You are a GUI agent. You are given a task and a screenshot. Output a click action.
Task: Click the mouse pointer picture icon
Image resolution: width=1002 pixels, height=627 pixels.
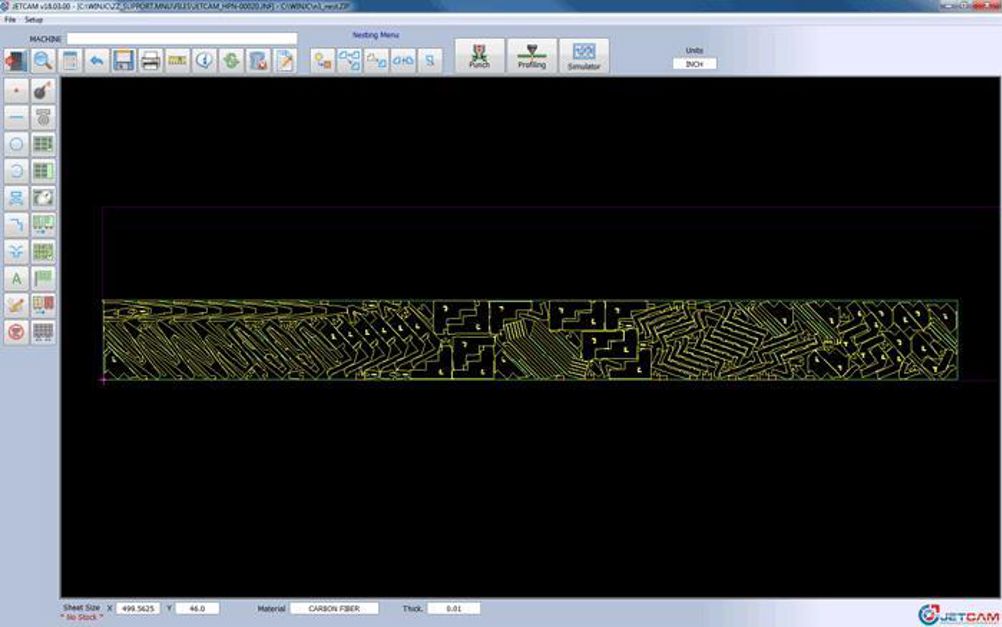[43, 198]
